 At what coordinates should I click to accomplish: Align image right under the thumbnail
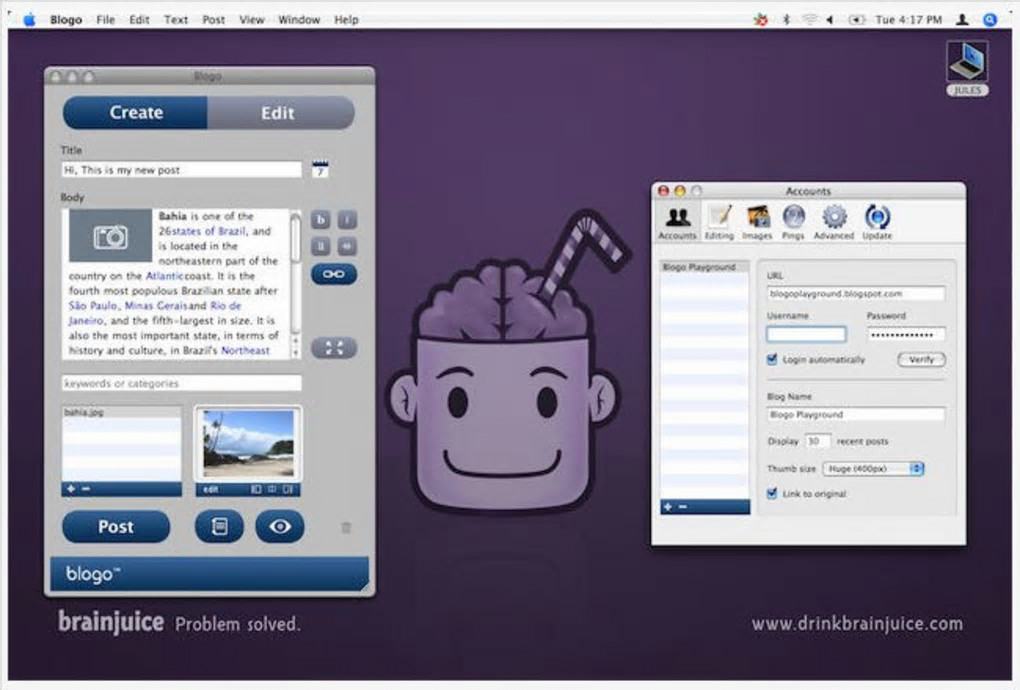(288, 489)
